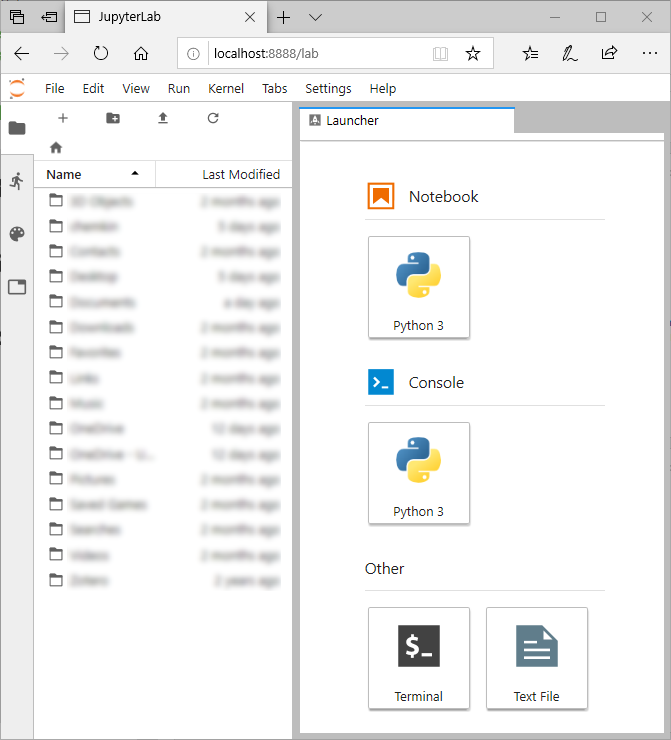This screenshot has width=671, height=740.
Task: Click the upload files icon
Action: click(x=163, y=118)
